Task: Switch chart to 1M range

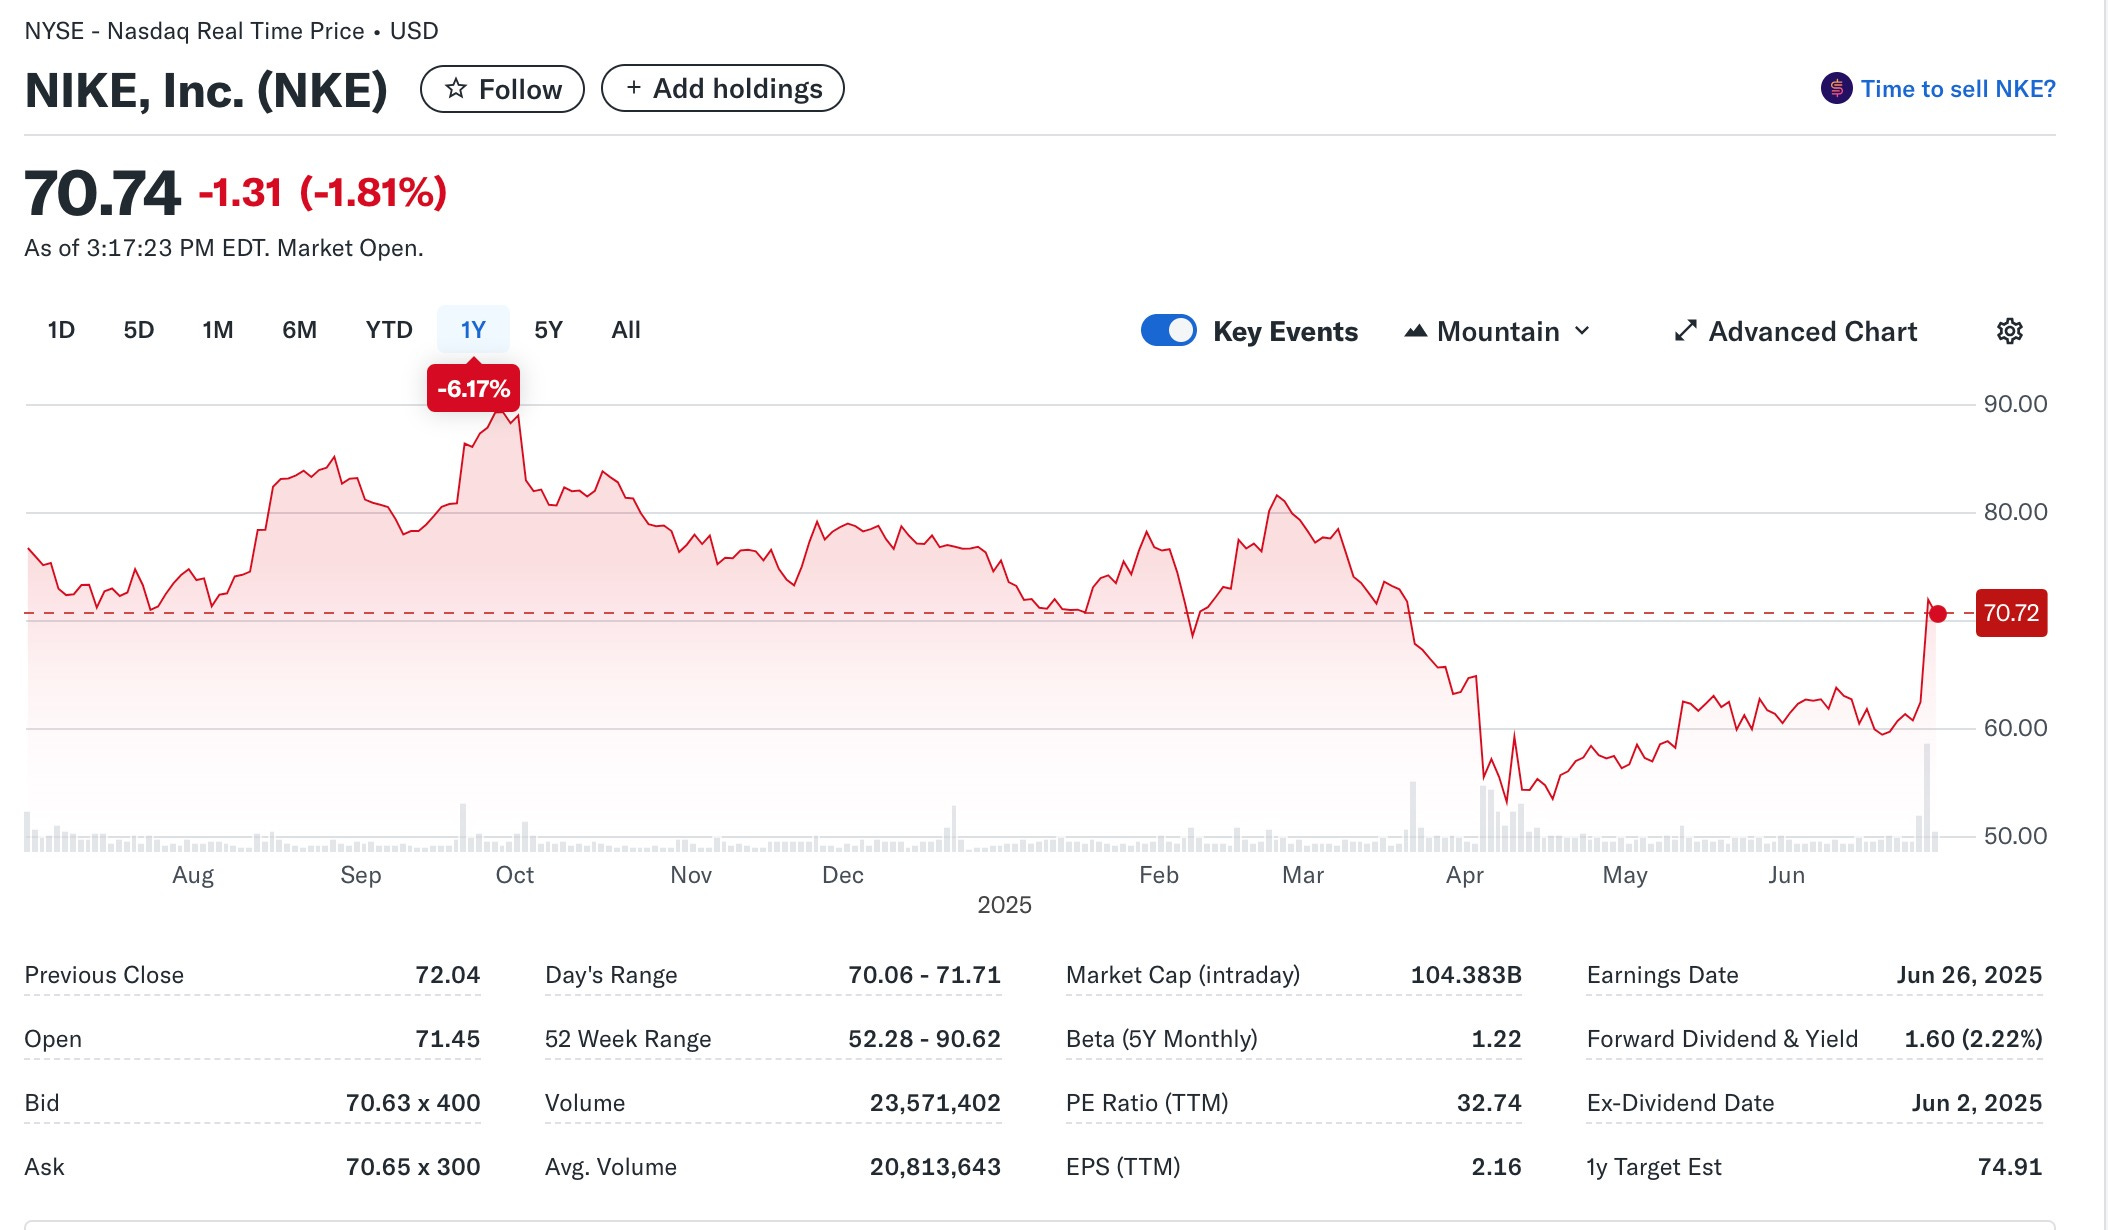Action: pyautogui.click(x=218, y=330)
